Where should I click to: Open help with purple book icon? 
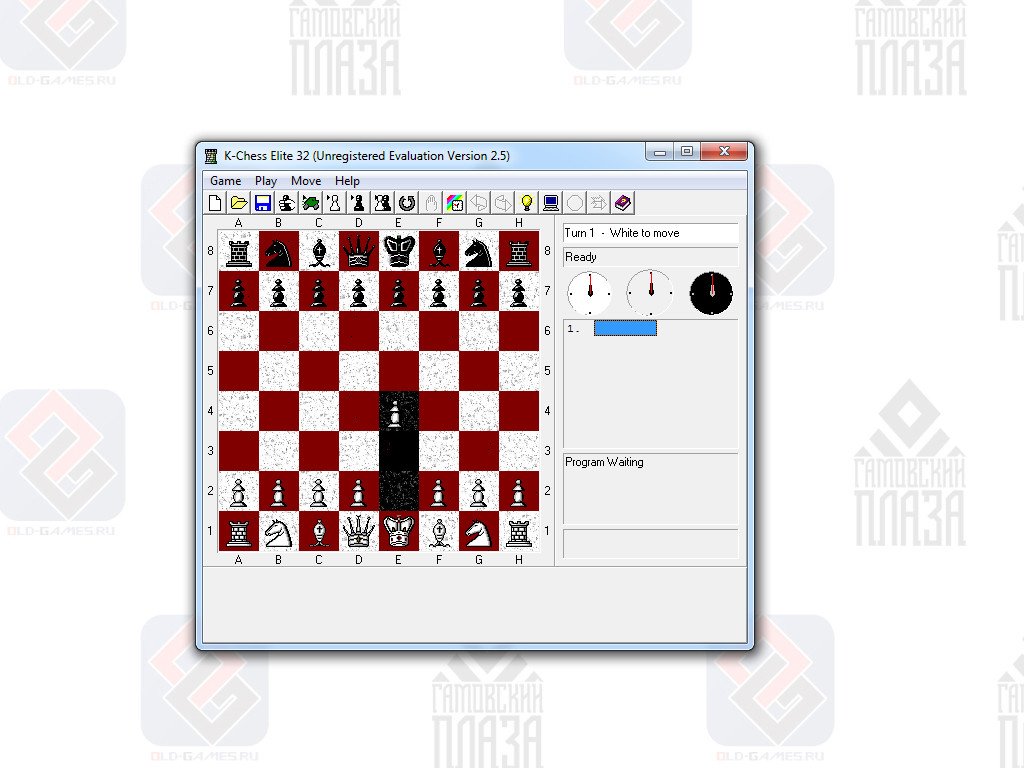tap(622, 203)
